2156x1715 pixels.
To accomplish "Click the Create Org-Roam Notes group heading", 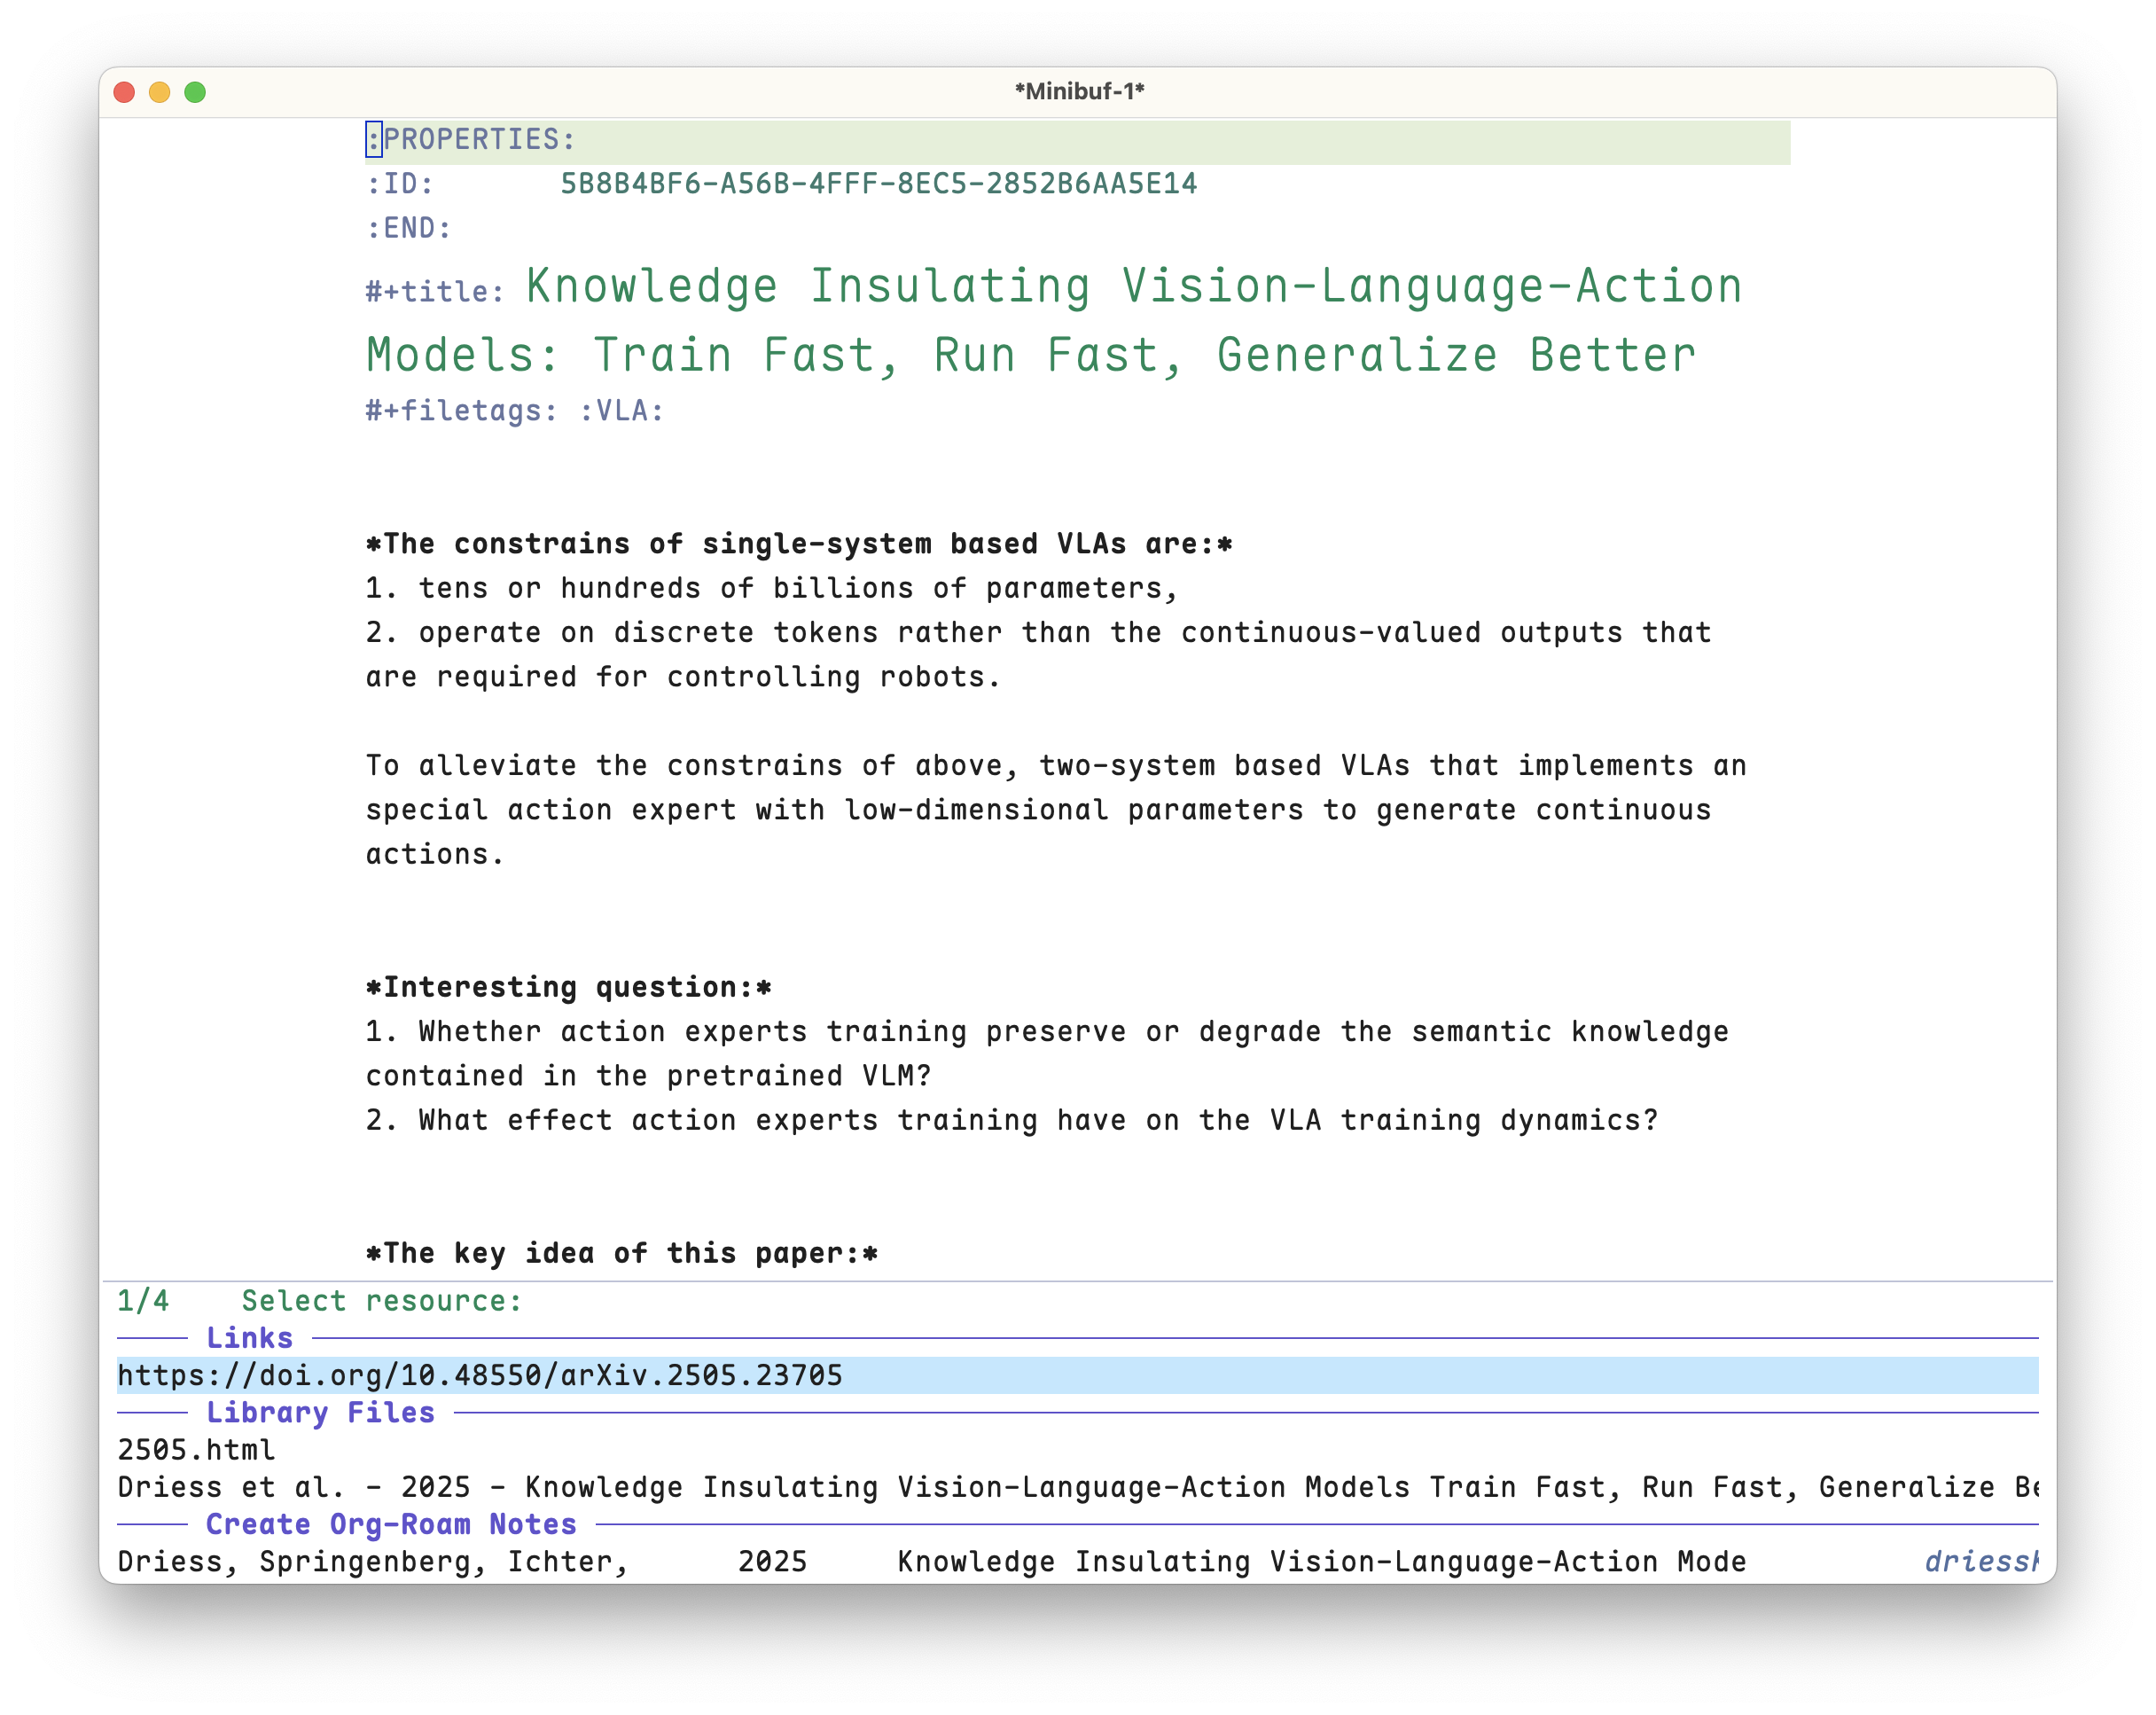I will point(391,1524).
